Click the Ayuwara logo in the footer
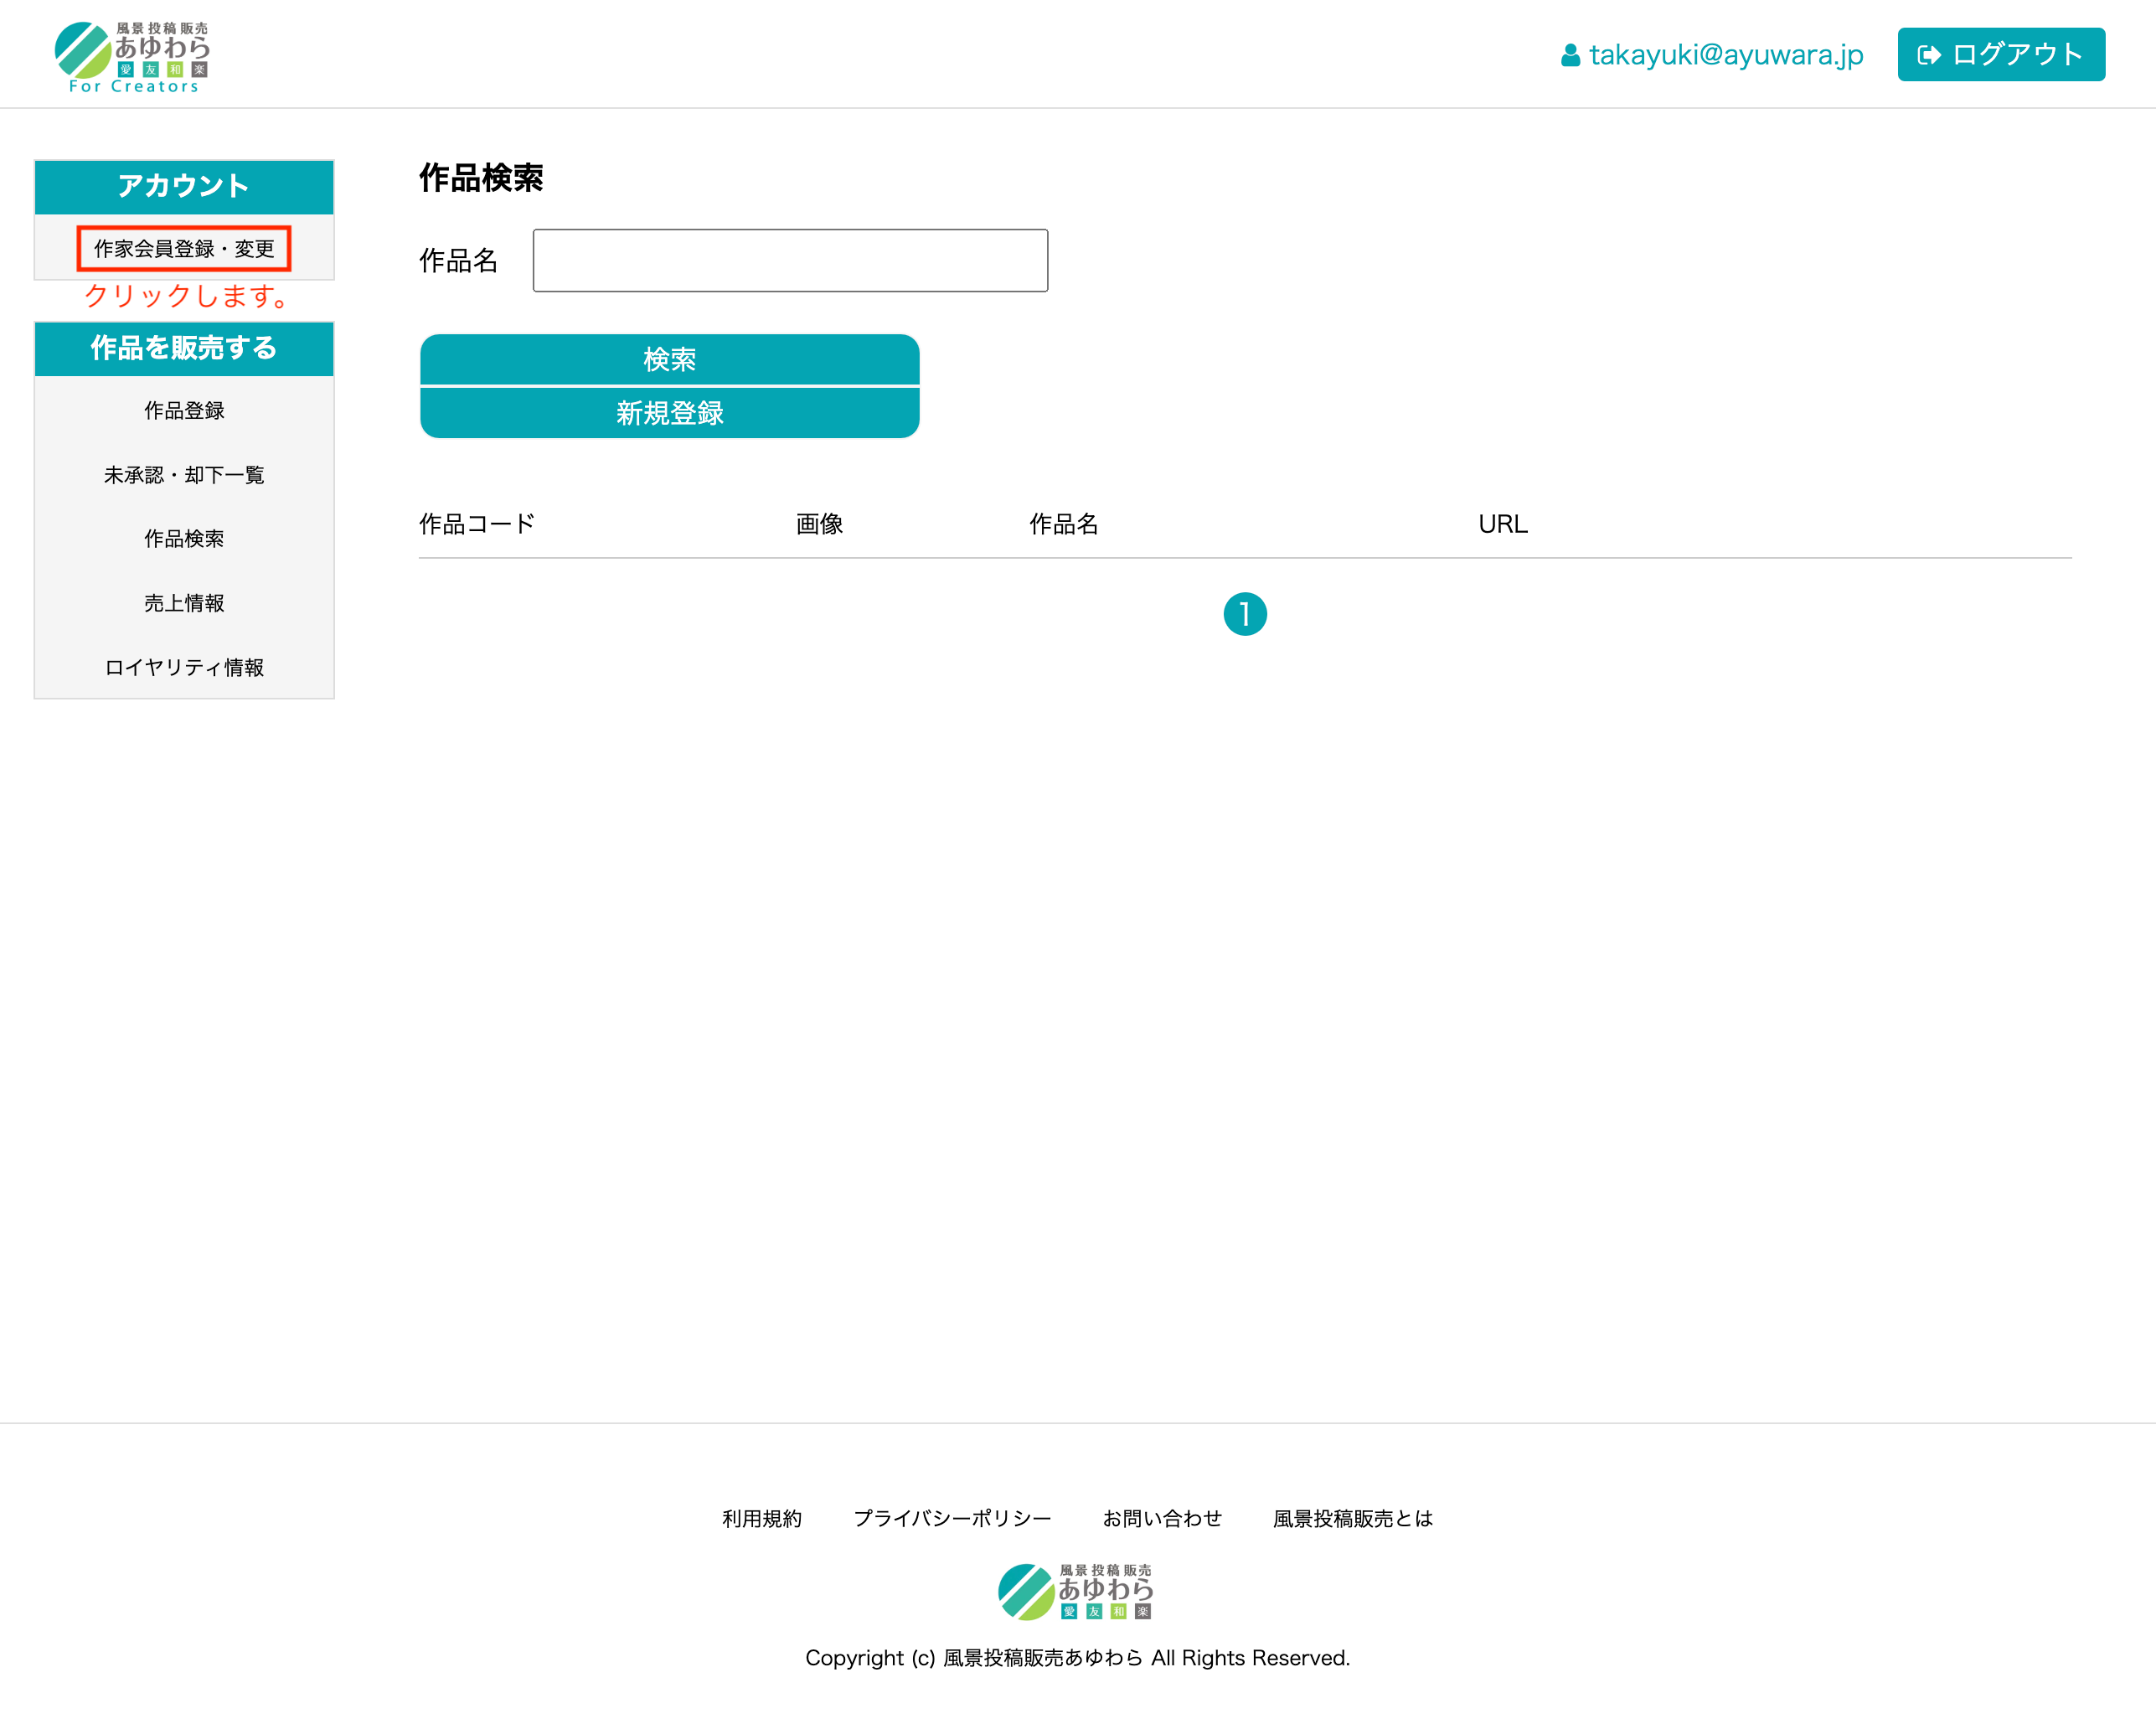 pos(1076,1591)
